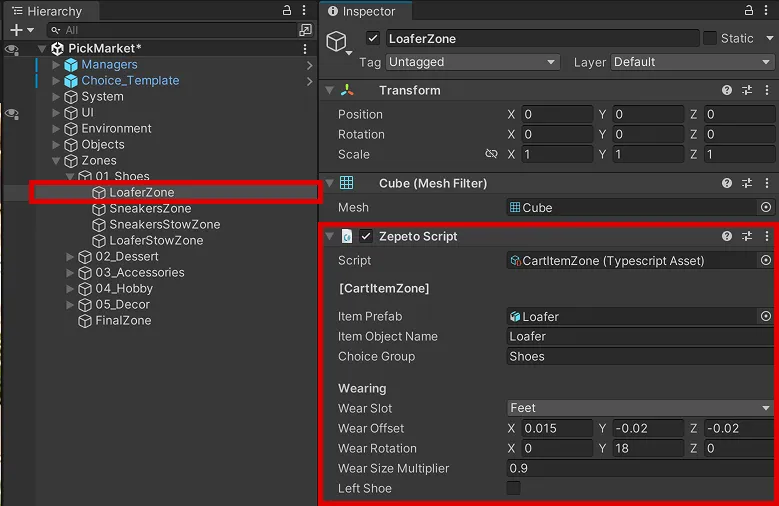Open the Tag dropdown
779x506 pixels.
[472, 62]
